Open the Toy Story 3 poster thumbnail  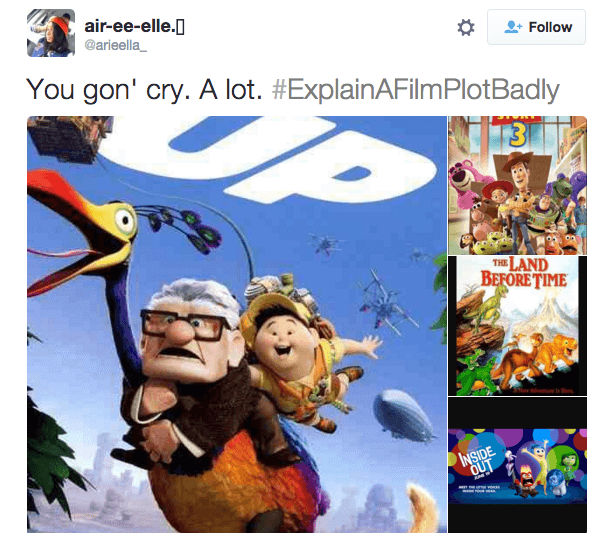pyautogui.click(x=517, y=185)
